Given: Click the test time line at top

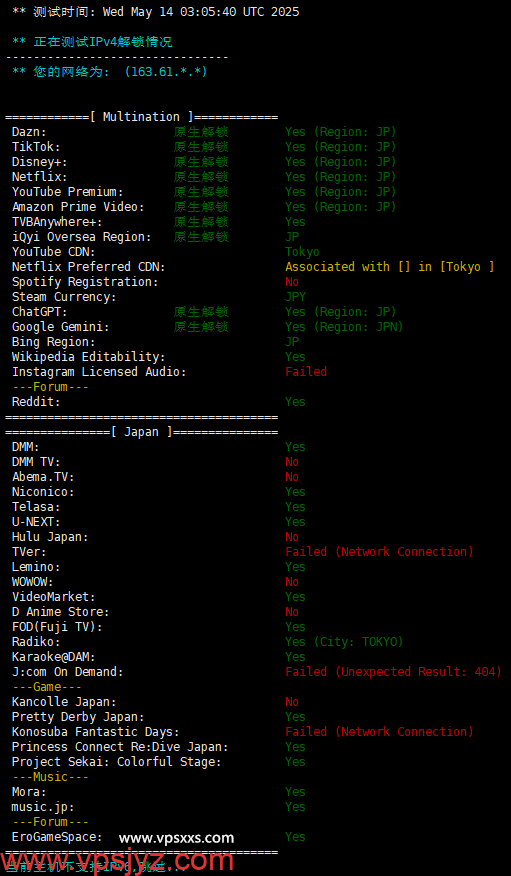Looking at the screenshot, I should click(156, 12).
